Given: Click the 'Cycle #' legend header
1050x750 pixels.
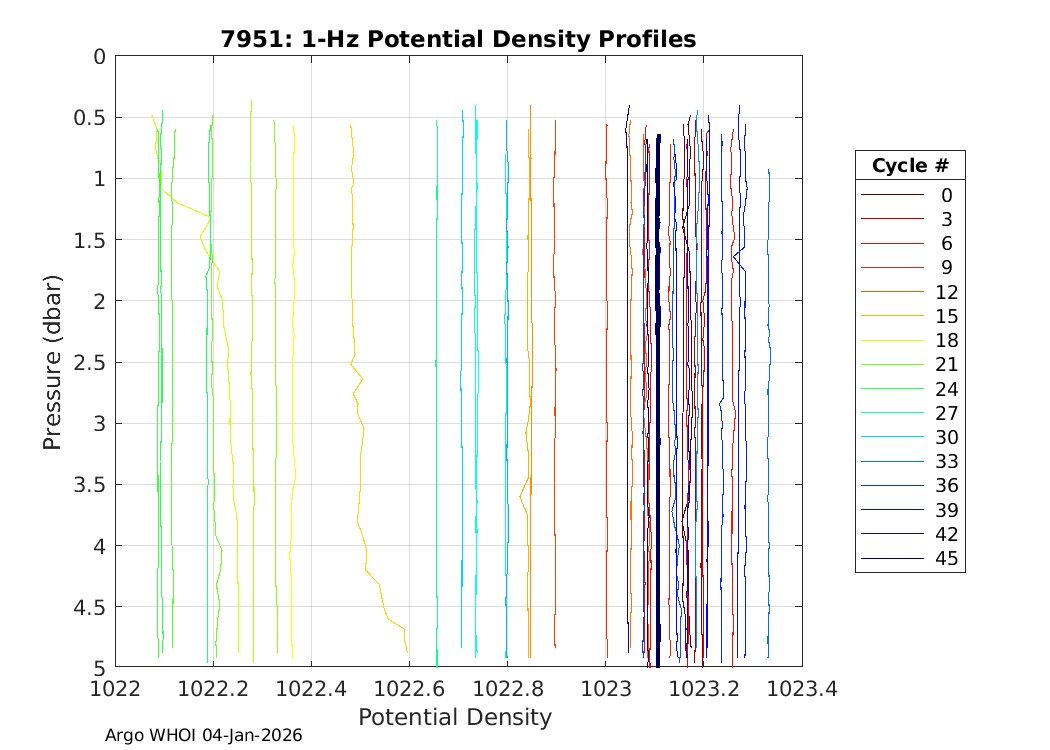Looking at the screenshot, I should tap(909, 166).
